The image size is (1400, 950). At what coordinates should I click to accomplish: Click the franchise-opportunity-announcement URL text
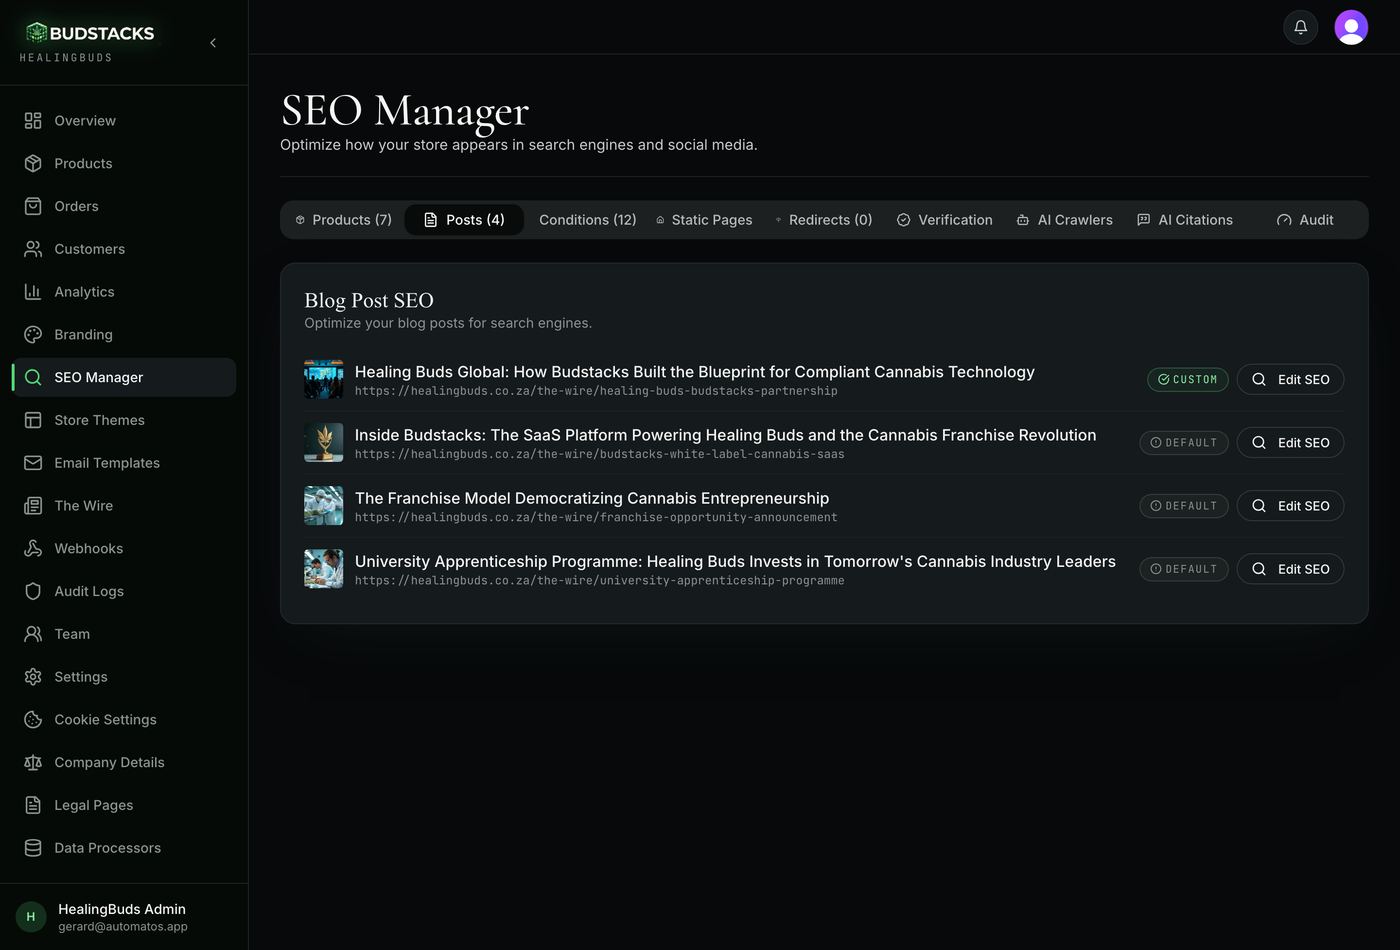pyautogui.click(x=596, y=517)
